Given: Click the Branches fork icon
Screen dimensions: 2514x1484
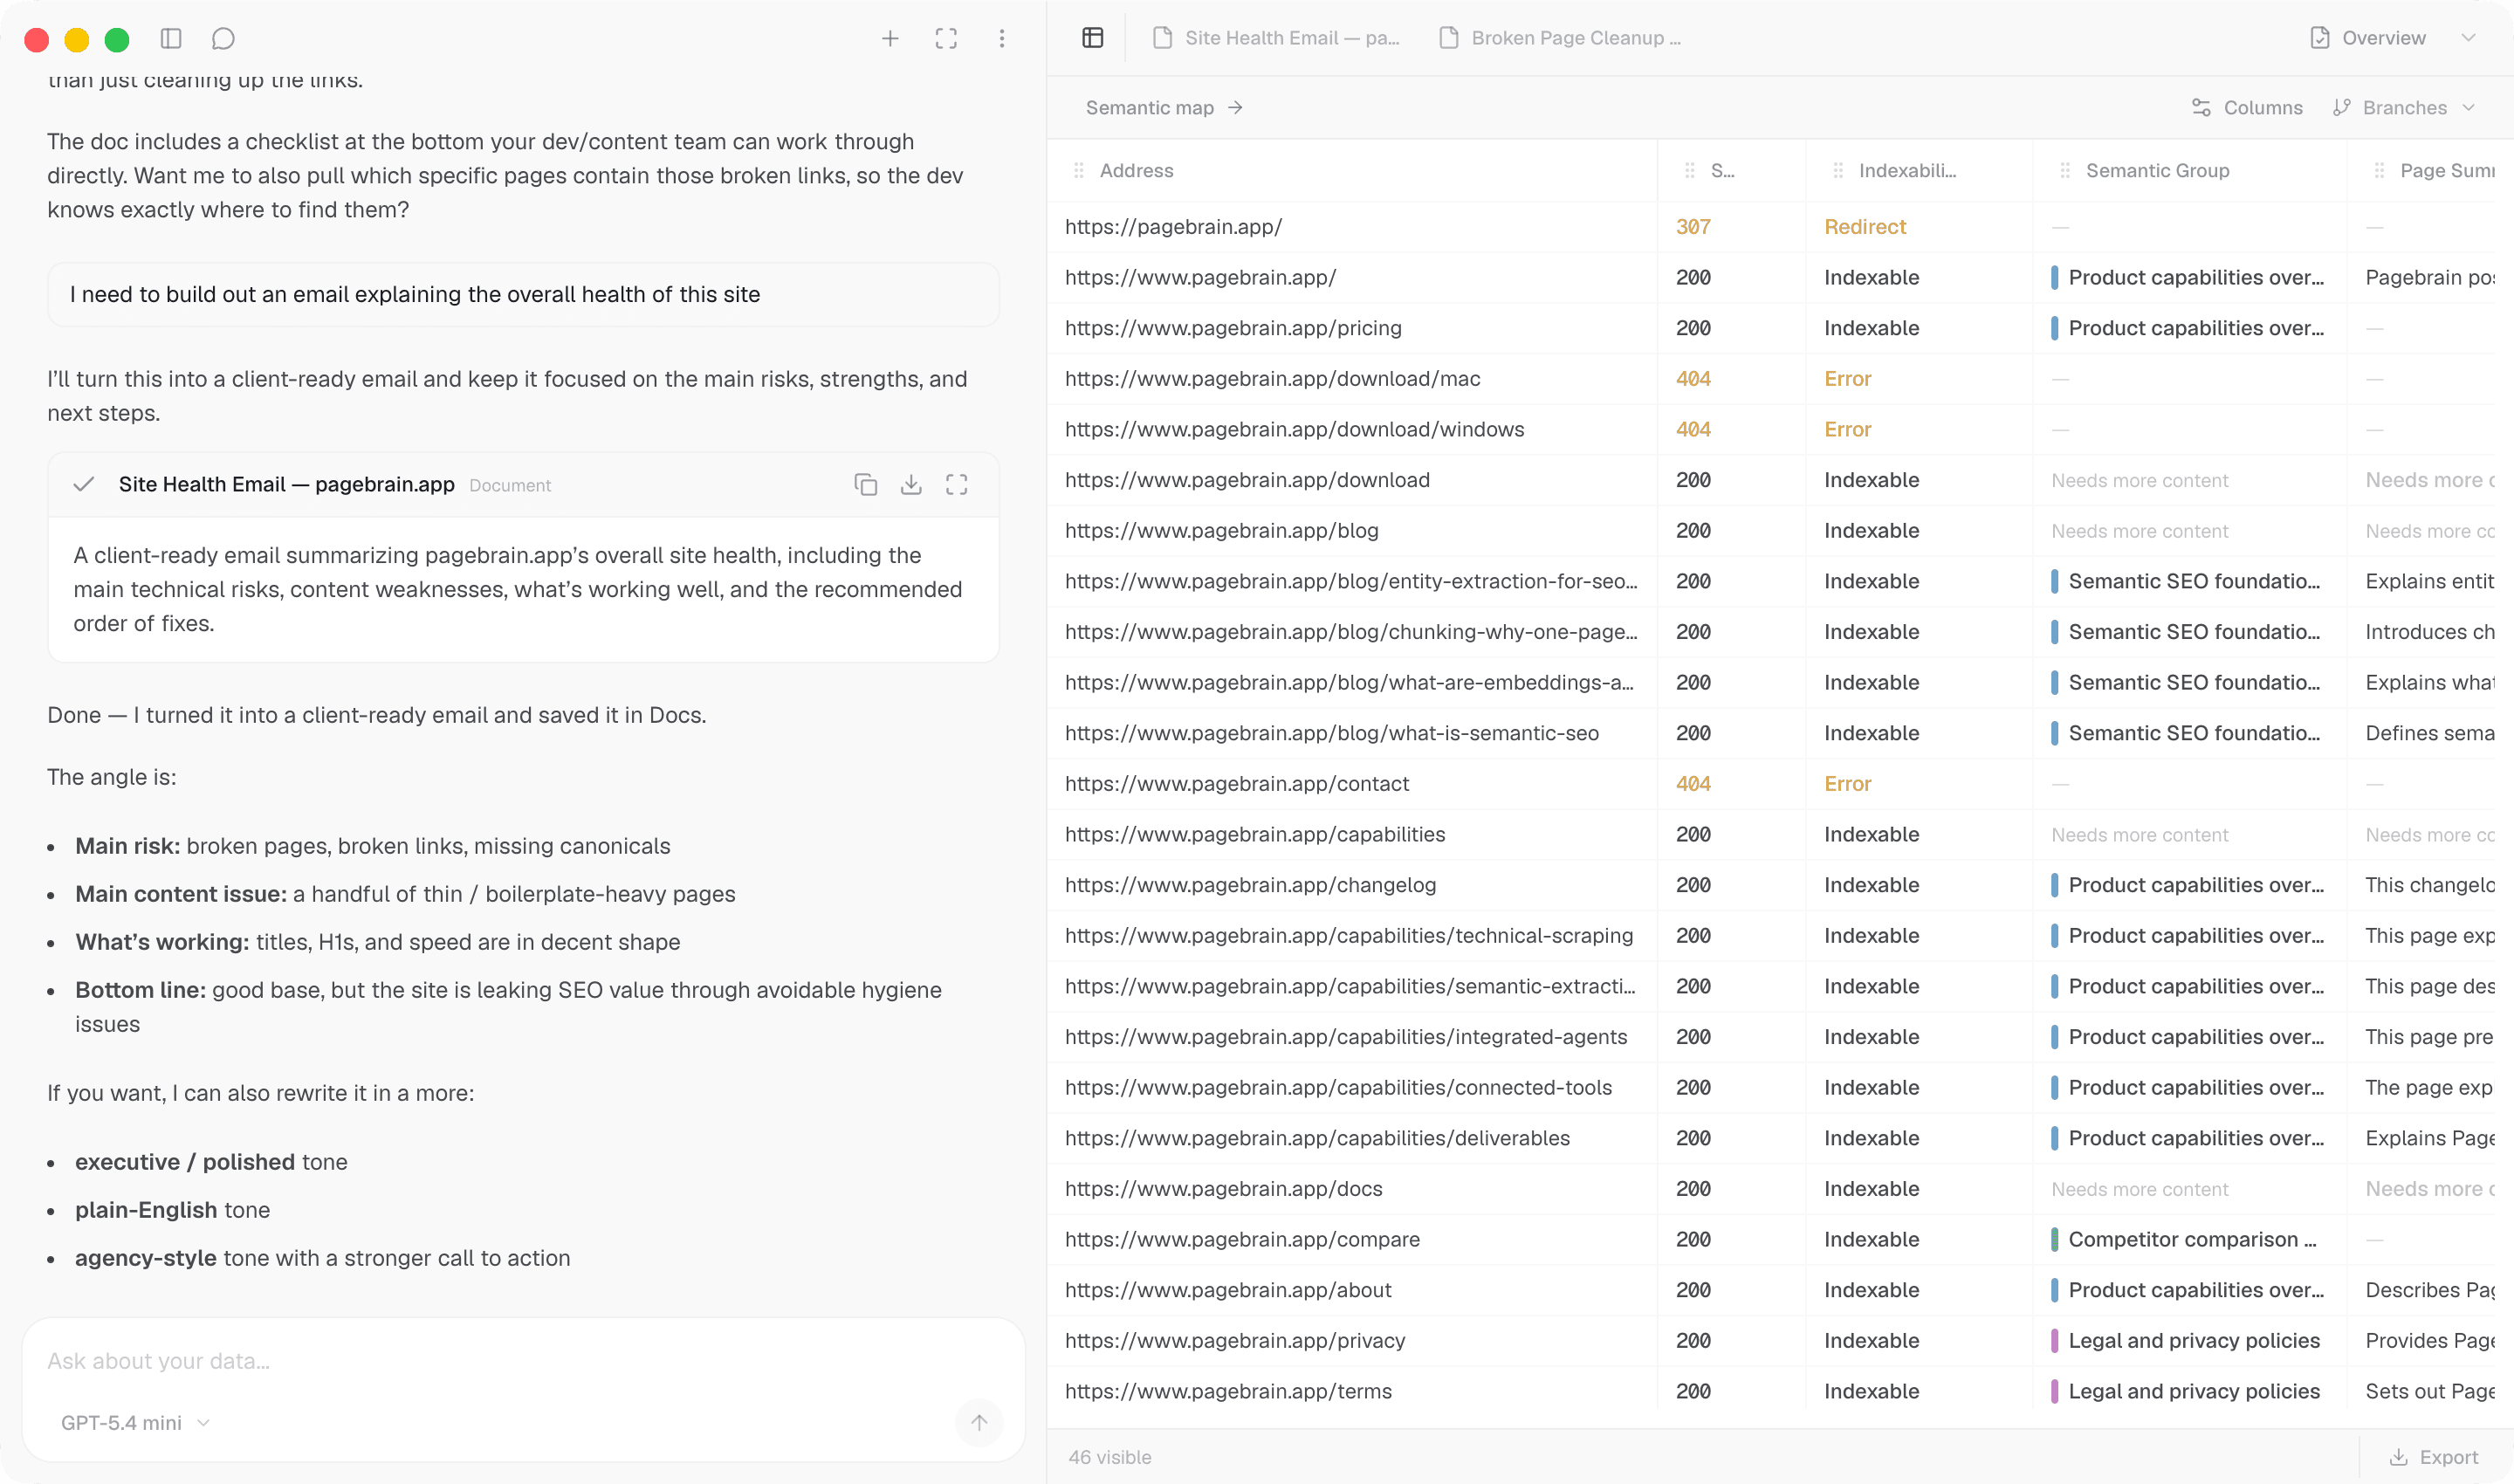Looking at the screenshot, I should click(x=2341, y=108).
